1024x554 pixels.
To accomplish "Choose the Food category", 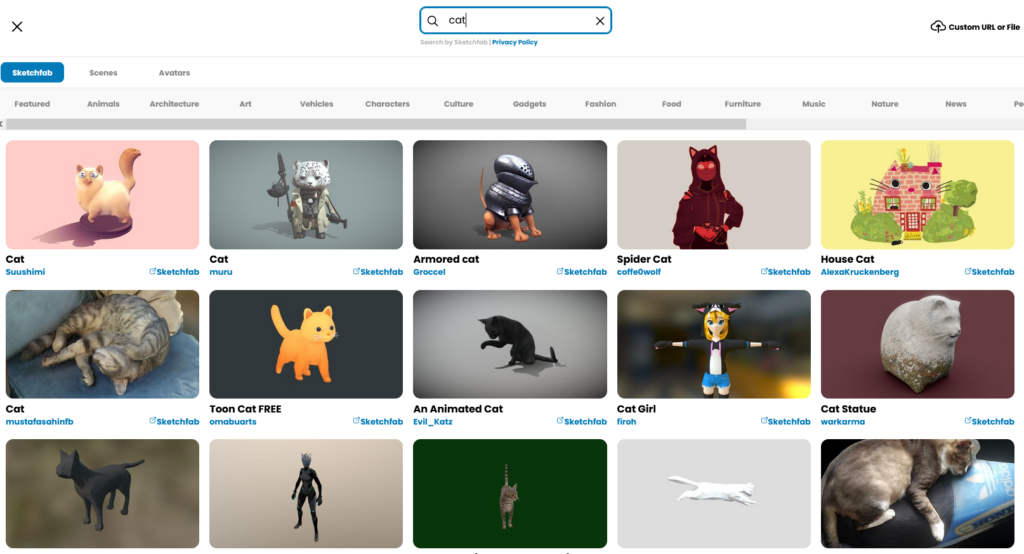I will pos(671,104).
